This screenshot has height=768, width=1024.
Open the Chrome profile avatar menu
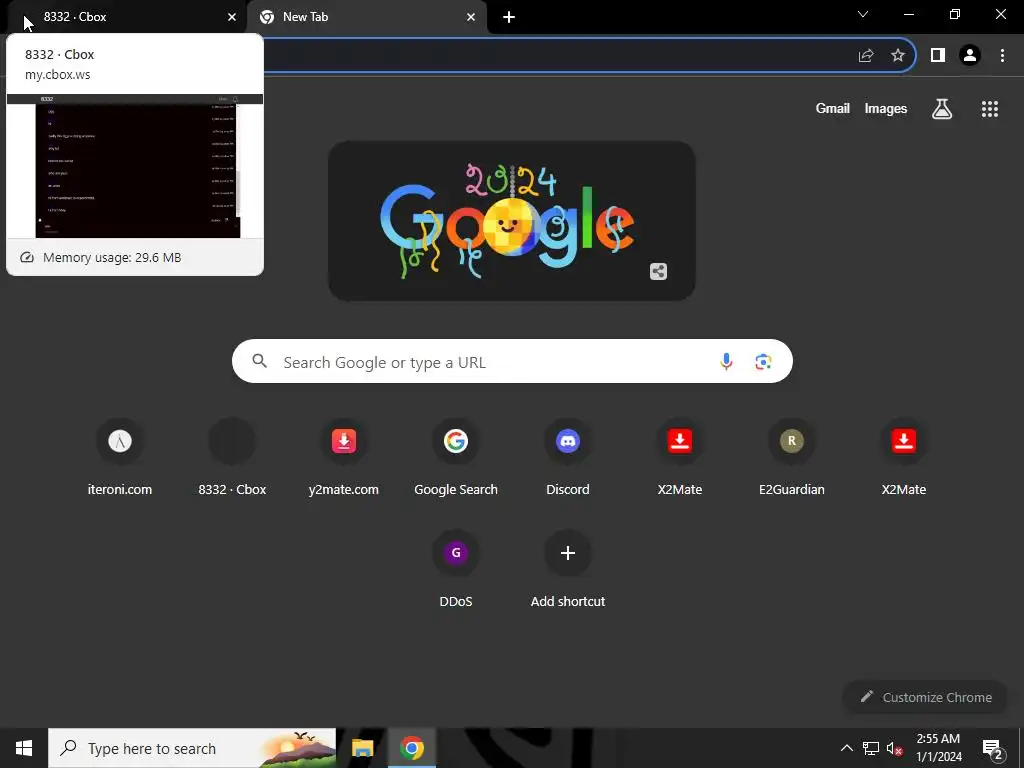click(x=970, y=56)
